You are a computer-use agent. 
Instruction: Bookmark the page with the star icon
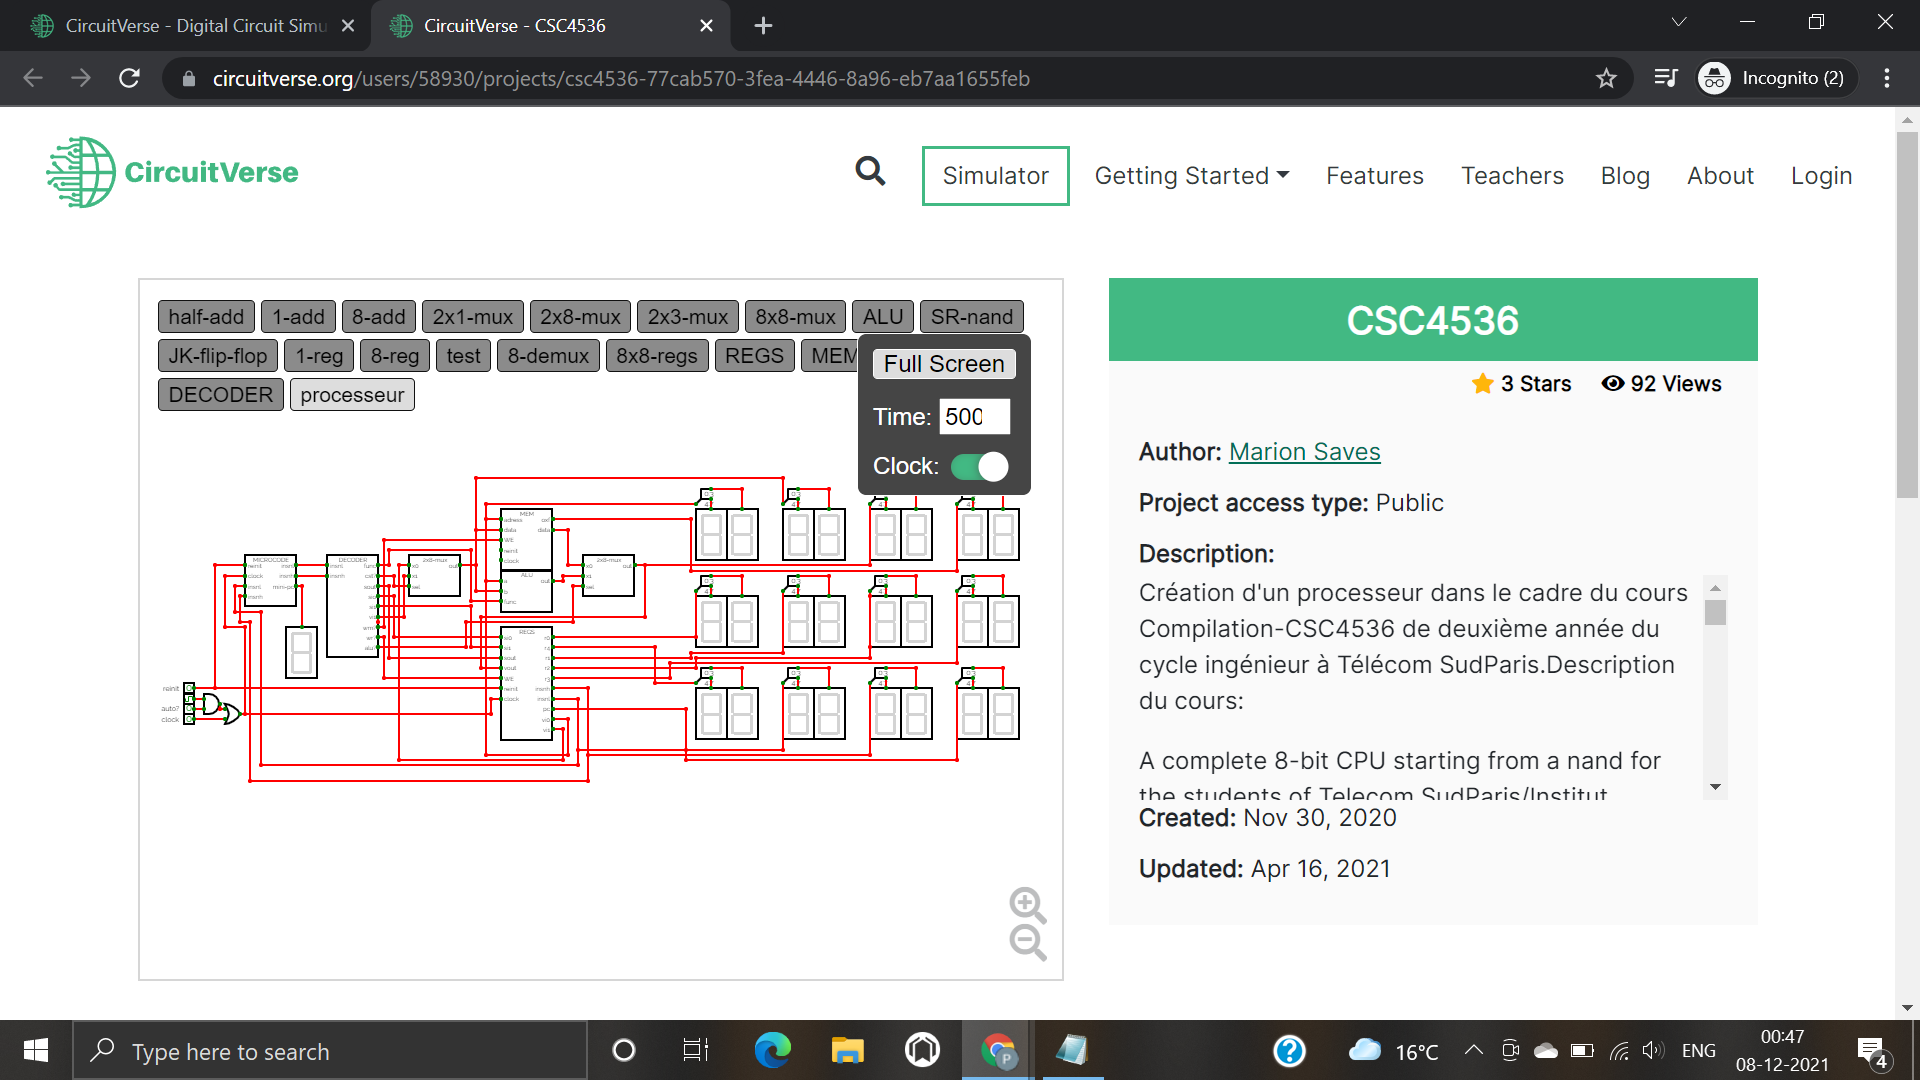(x=1606, y=78)
